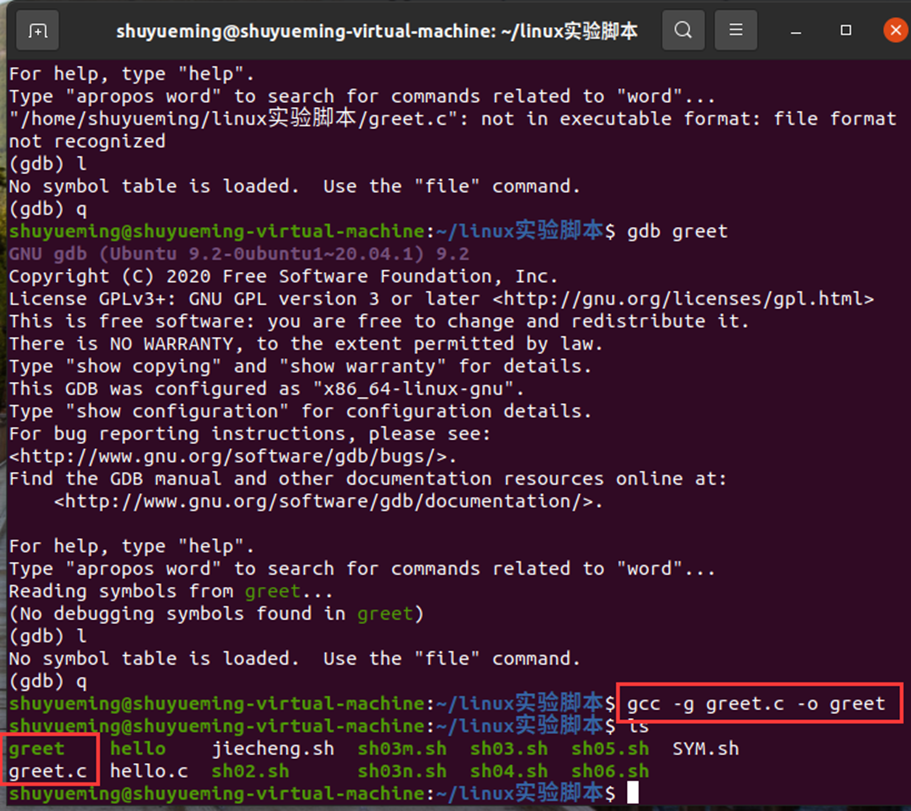The width and height of the screenshot is (911, 811).
Task: Select the 'sh02.sh' file name
Action: coord(250,771)
